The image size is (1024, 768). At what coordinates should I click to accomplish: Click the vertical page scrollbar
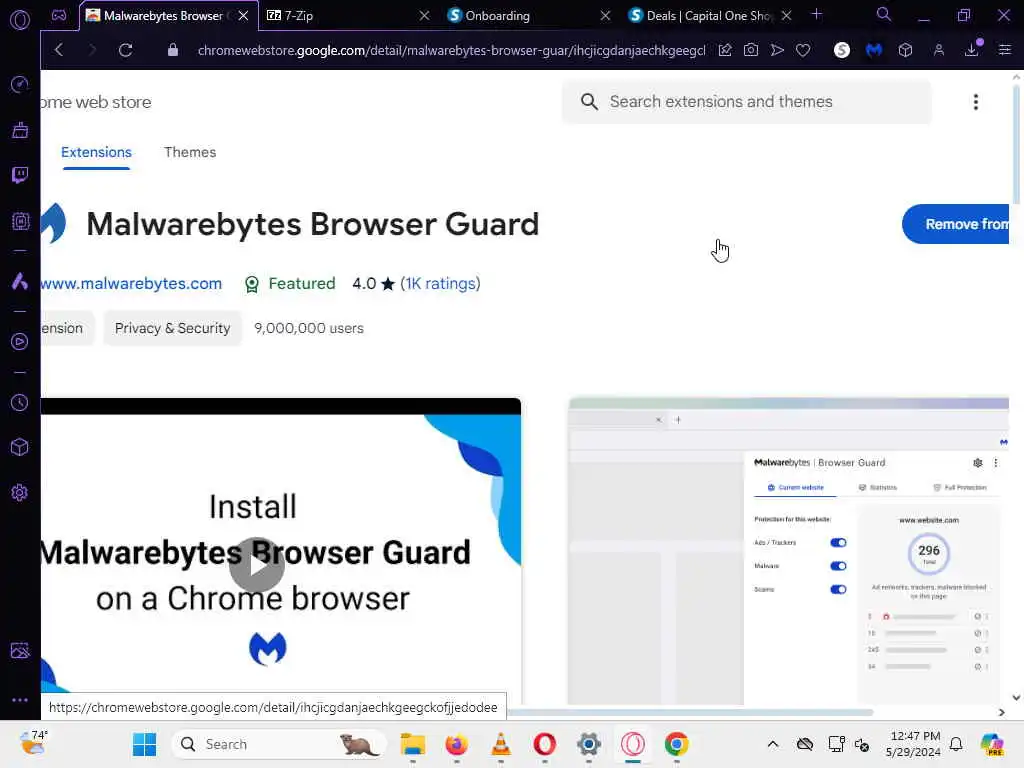[x=1016, y=144]
